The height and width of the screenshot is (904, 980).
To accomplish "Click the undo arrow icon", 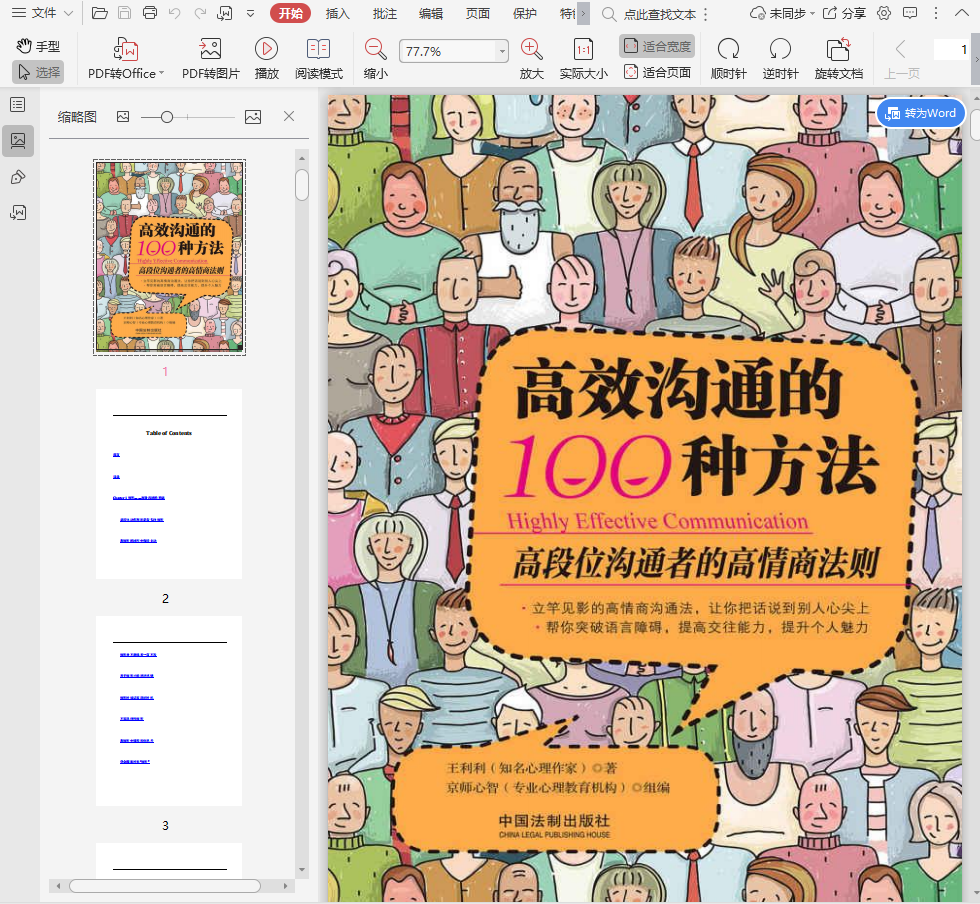I will click(175, 13).
